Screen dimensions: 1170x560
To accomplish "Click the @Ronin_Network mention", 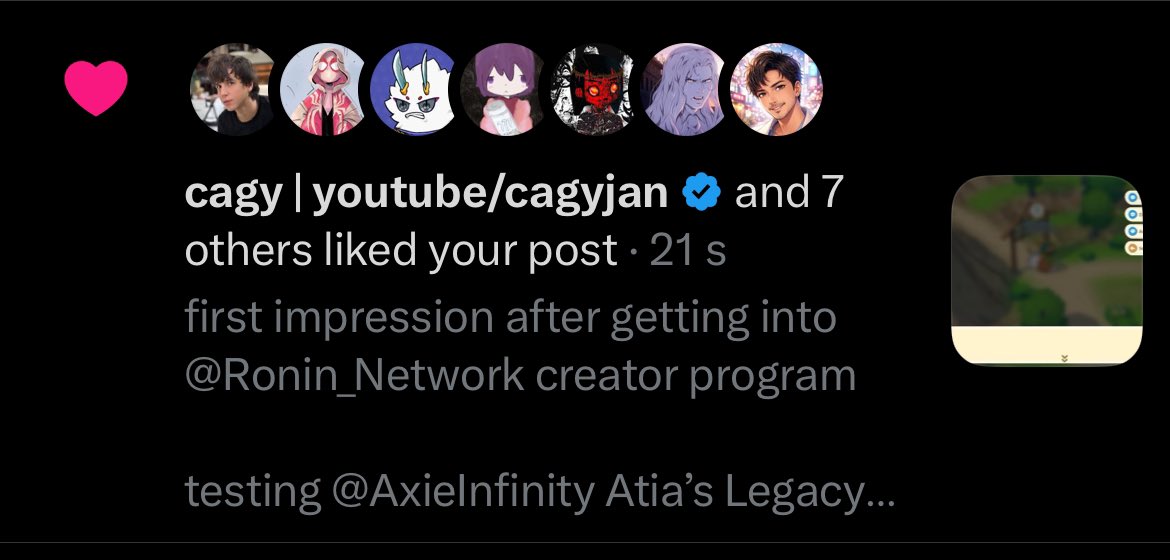I will pos(354,376).
